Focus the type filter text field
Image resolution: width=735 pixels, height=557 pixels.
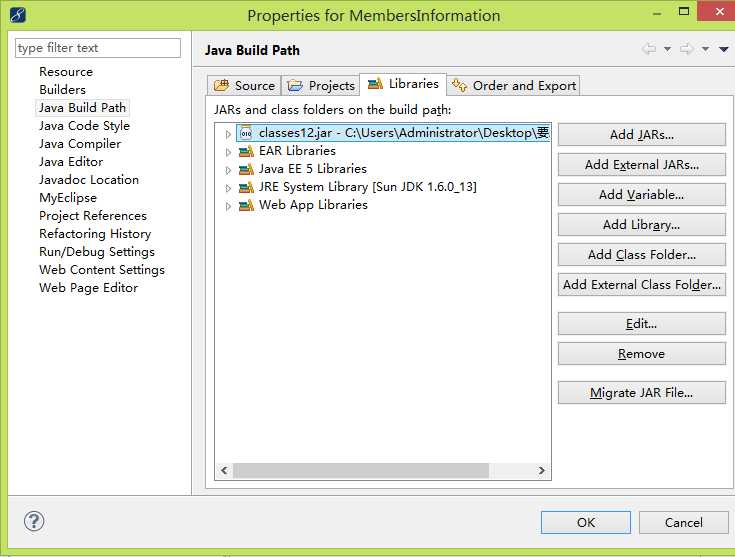tap(98, 48)
